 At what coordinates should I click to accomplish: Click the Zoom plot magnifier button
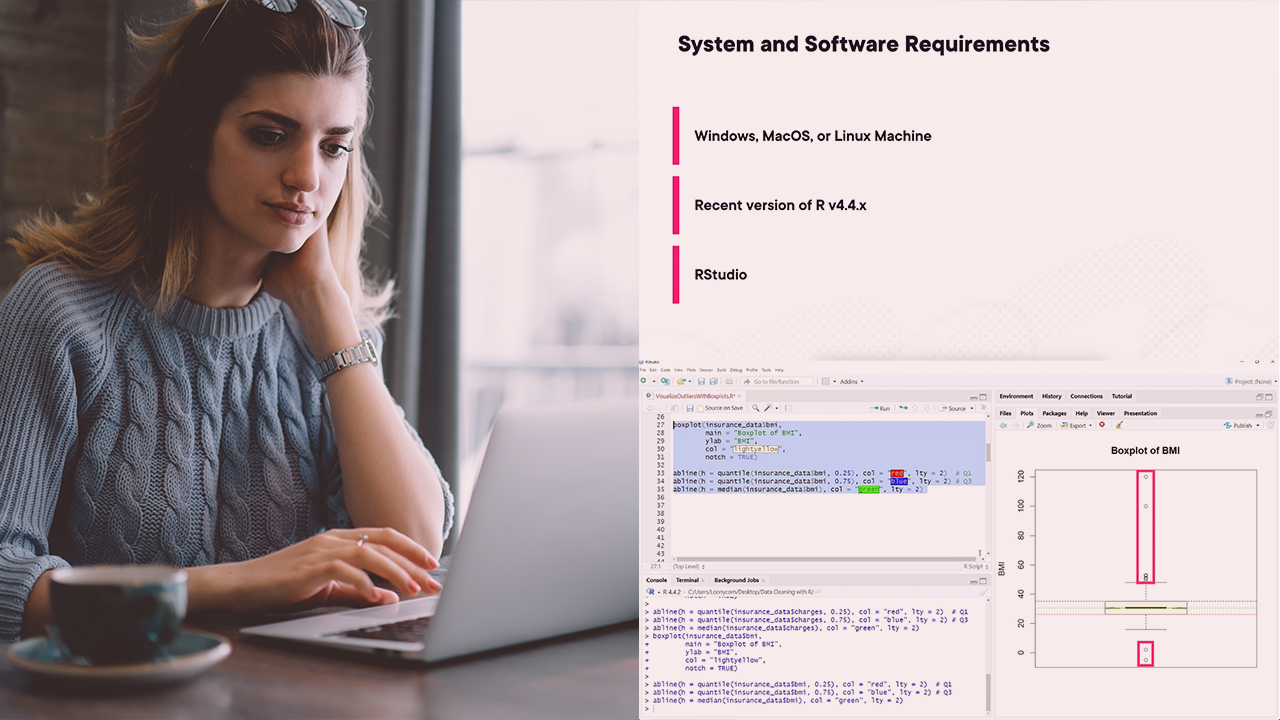(1039, 425)
